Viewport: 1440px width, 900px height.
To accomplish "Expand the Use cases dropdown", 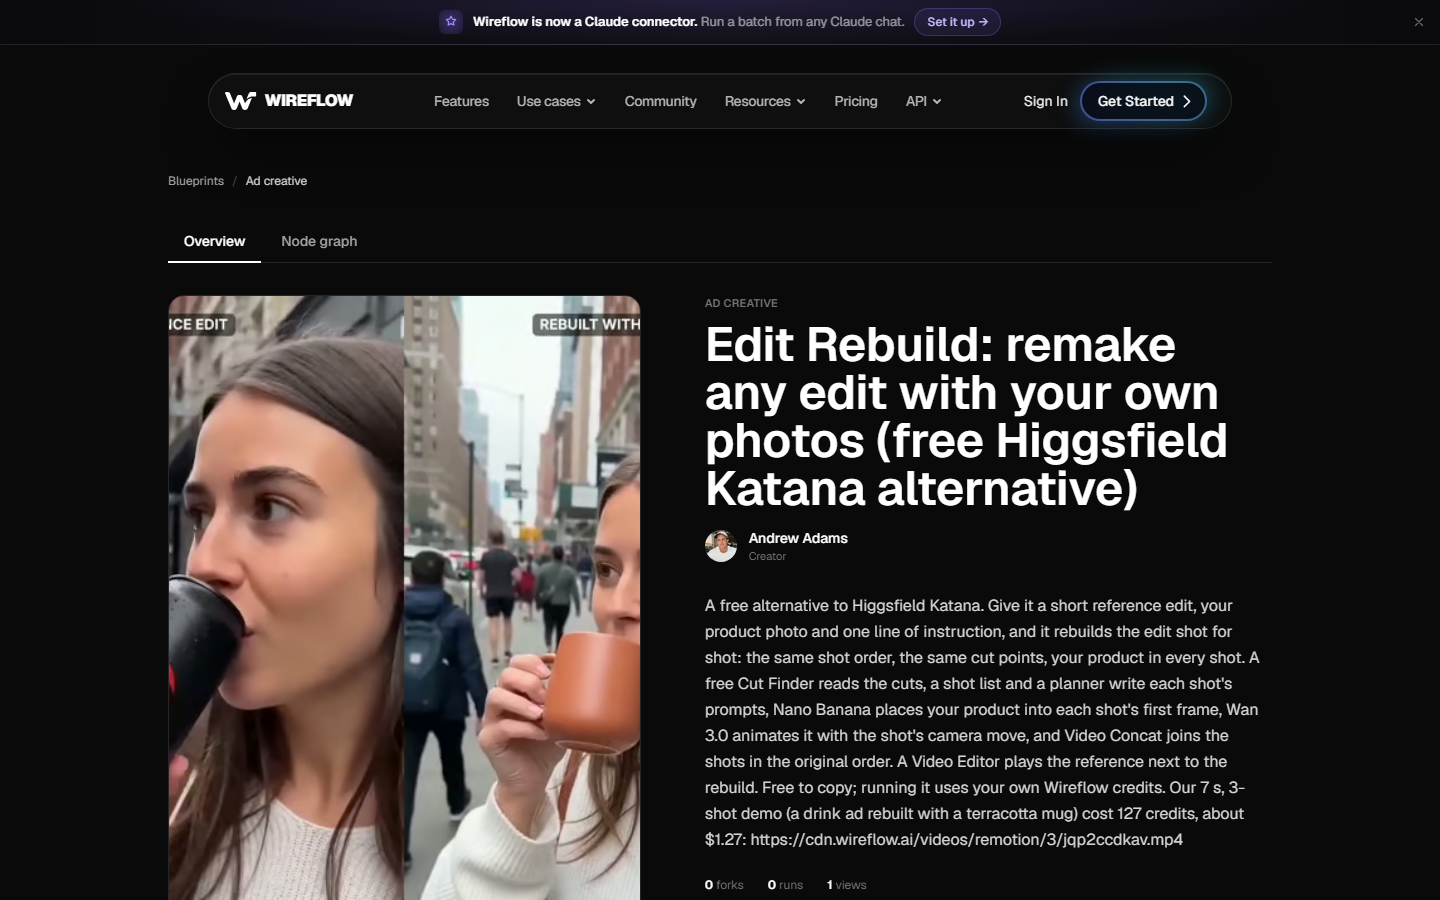I will pos(556,101).
